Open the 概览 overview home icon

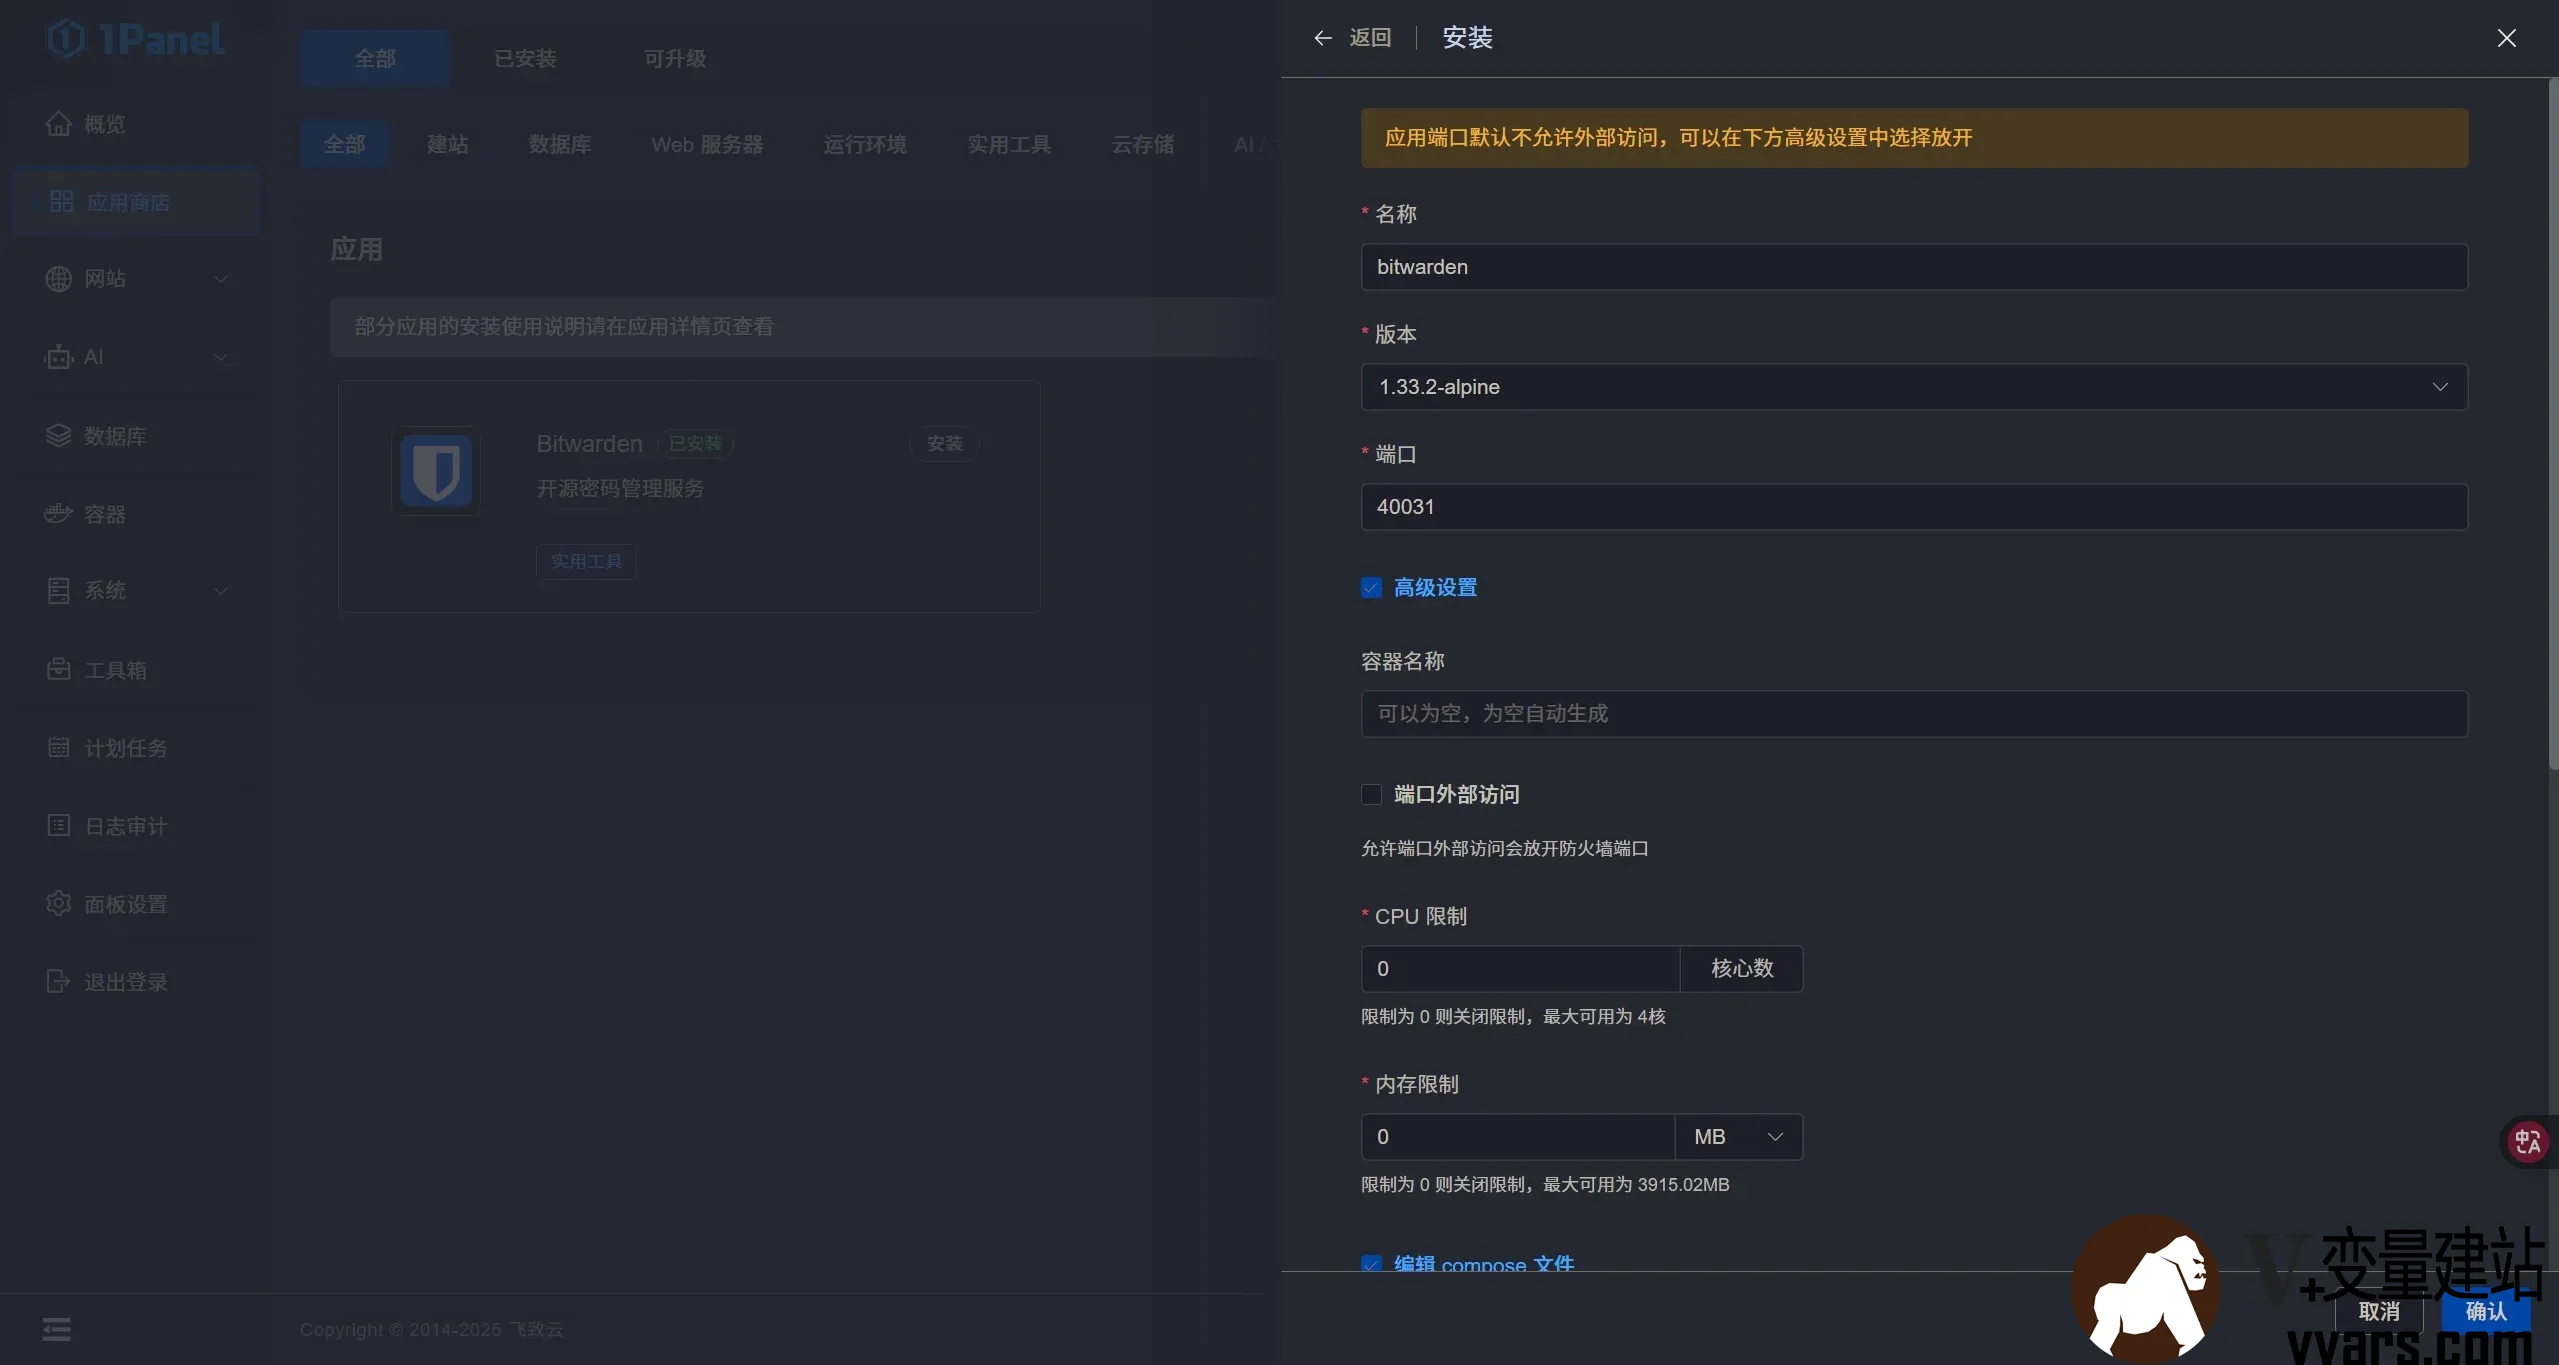click(59, 123)
